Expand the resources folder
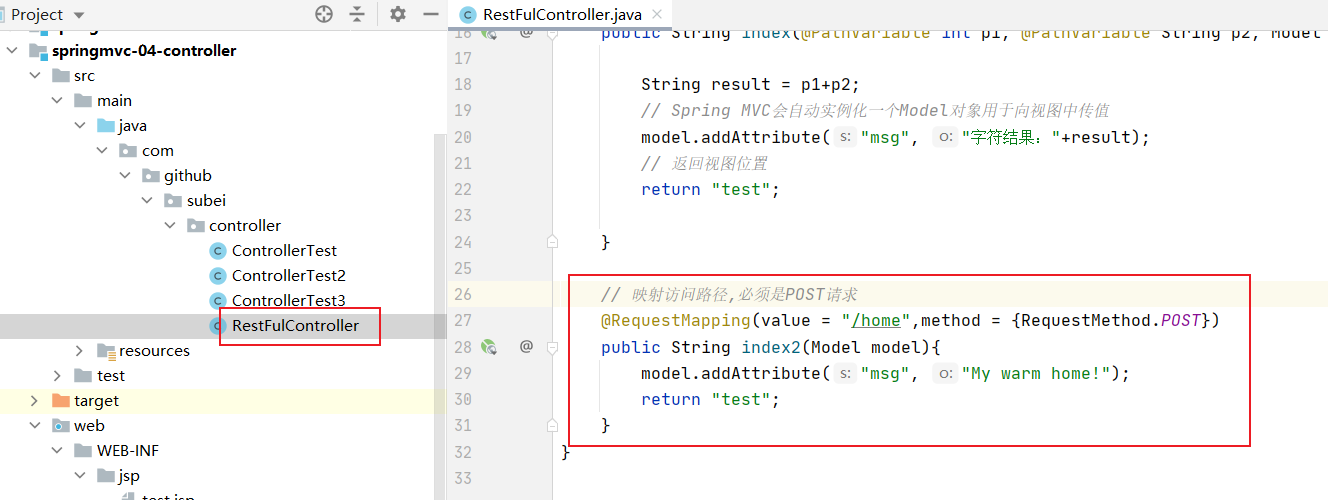1328x500 pixels. (80, 351)
